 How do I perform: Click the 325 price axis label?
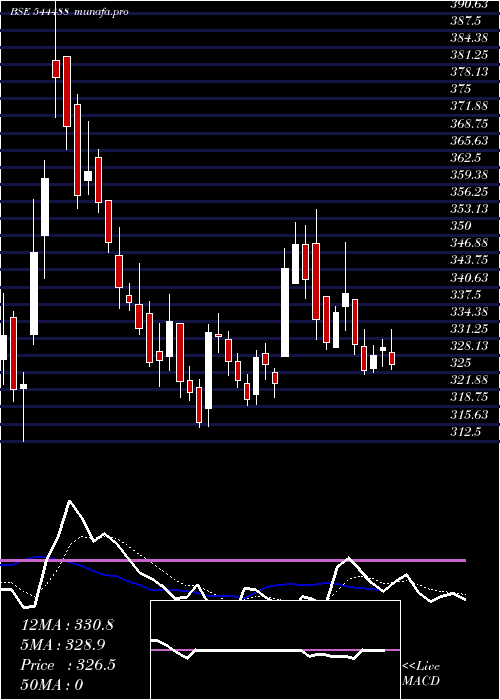[x=461, y=362]
